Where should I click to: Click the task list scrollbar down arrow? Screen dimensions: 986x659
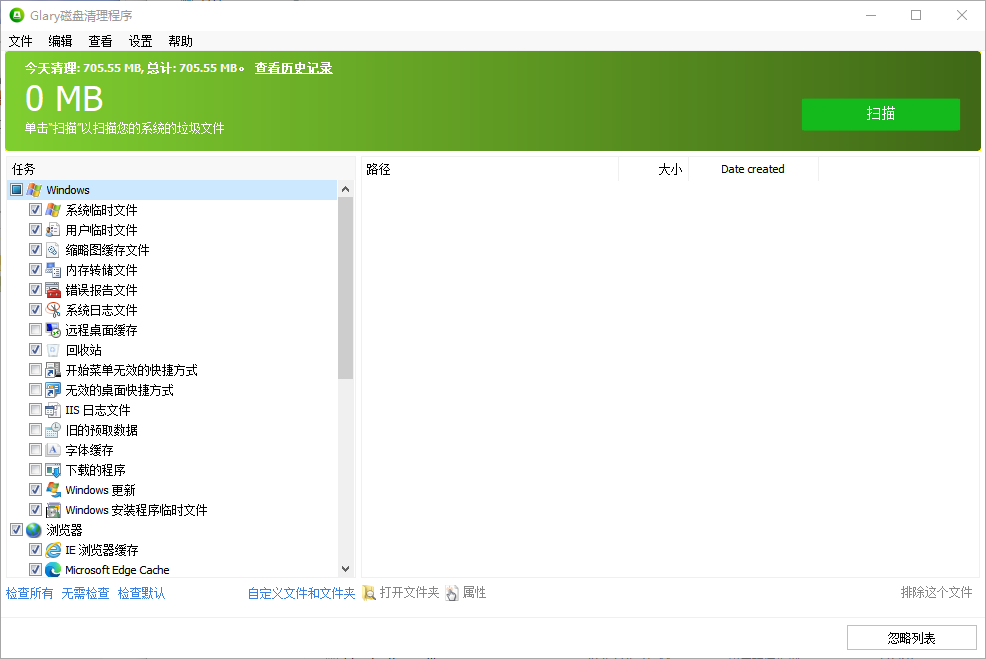(x=345, y=569)
